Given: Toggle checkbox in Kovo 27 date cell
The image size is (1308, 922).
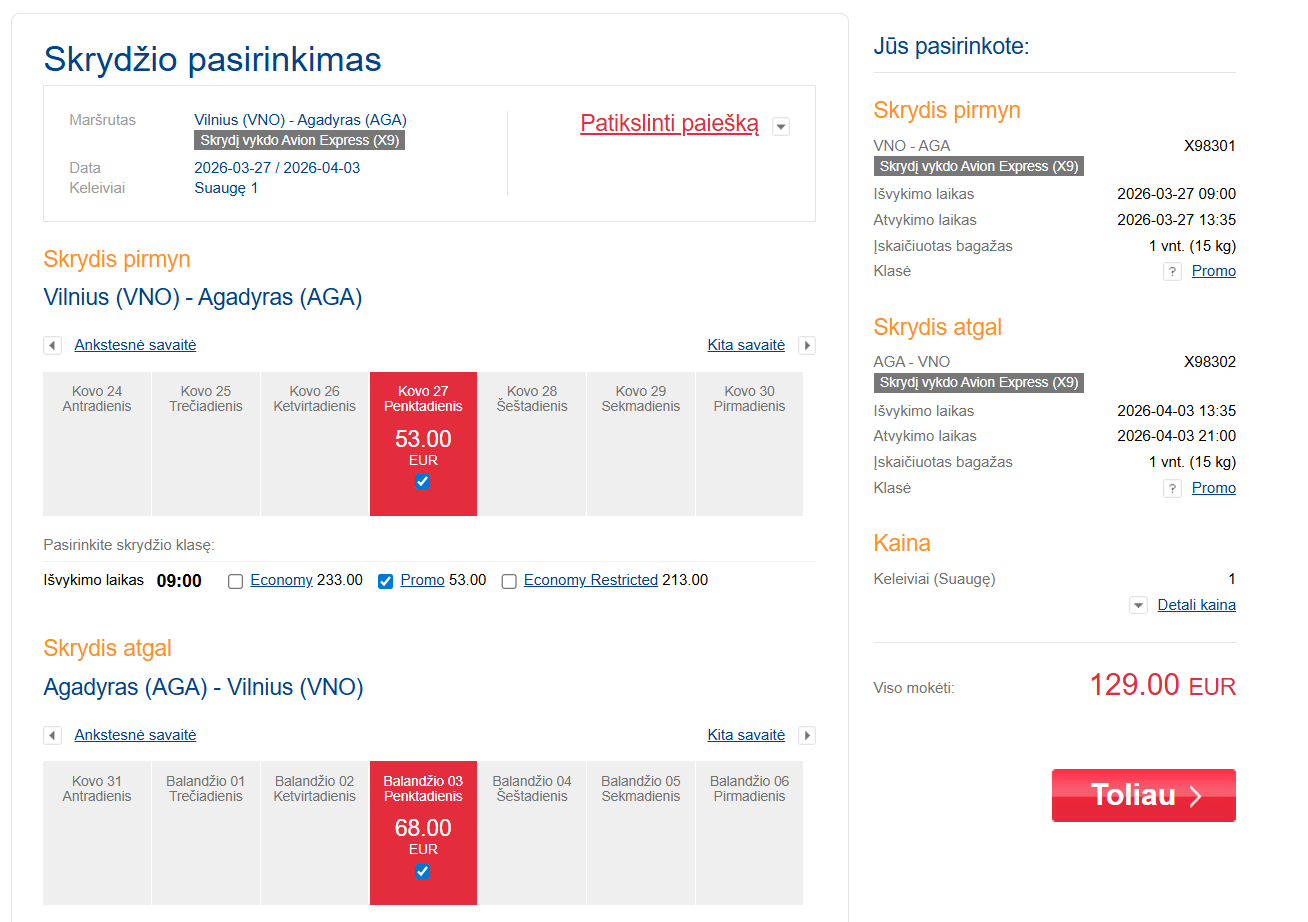Looking at the screenshot, I should pyautogui.click(x=423, y=482).
